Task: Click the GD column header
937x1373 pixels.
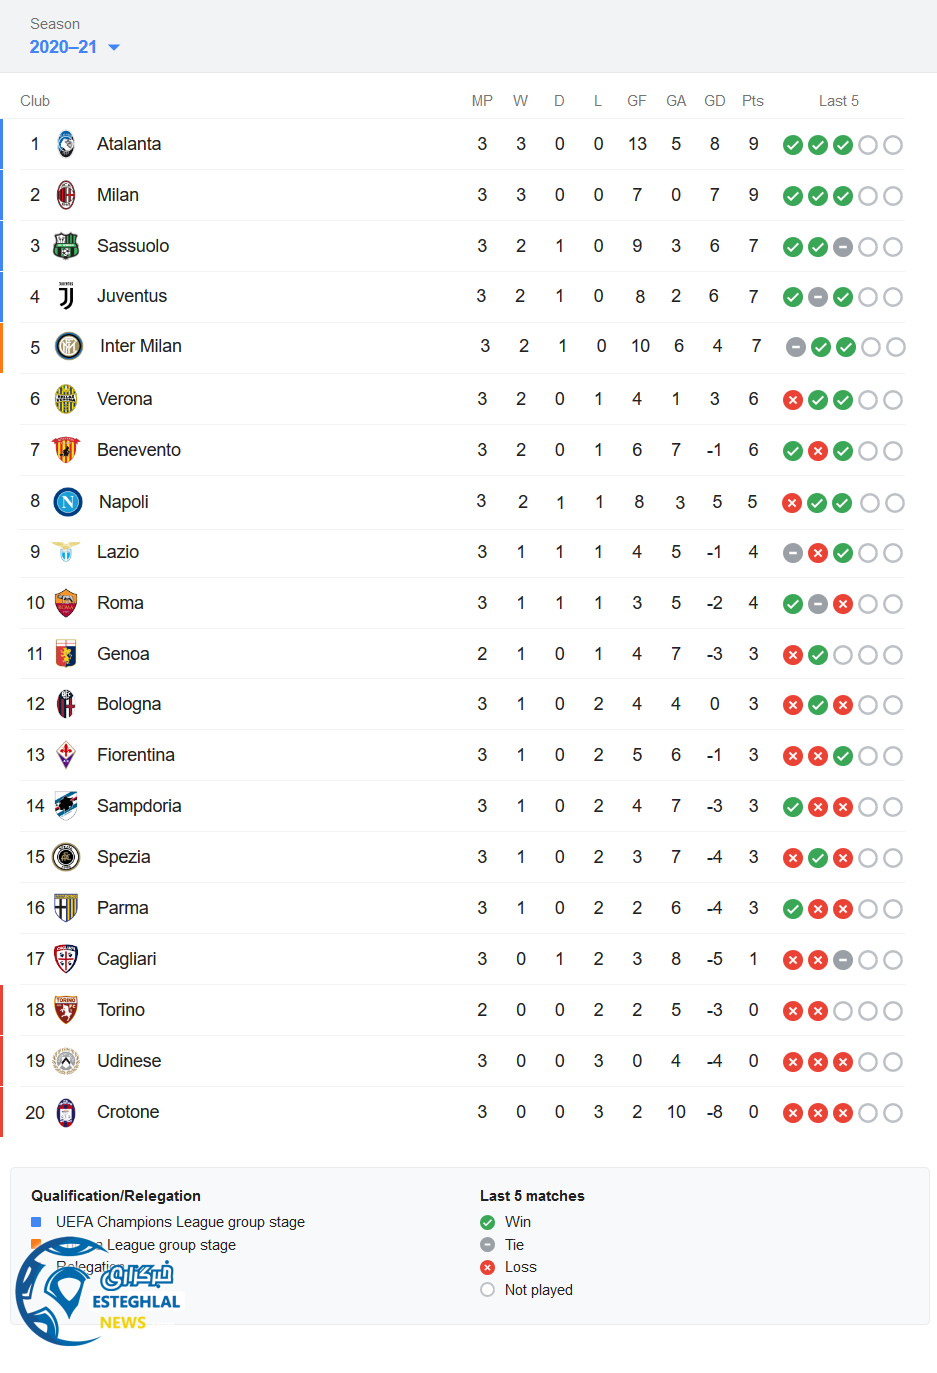Action: point(714,101)
